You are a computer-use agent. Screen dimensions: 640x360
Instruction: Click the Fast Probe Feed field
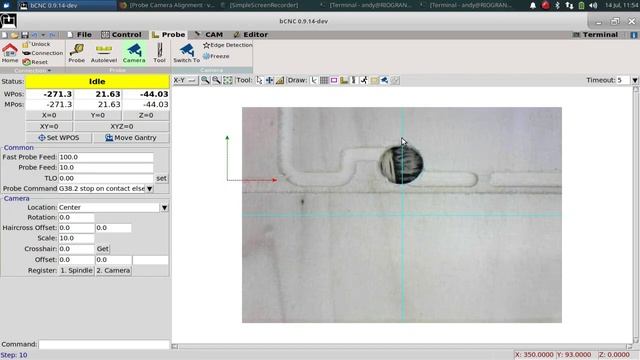[106, 157]
